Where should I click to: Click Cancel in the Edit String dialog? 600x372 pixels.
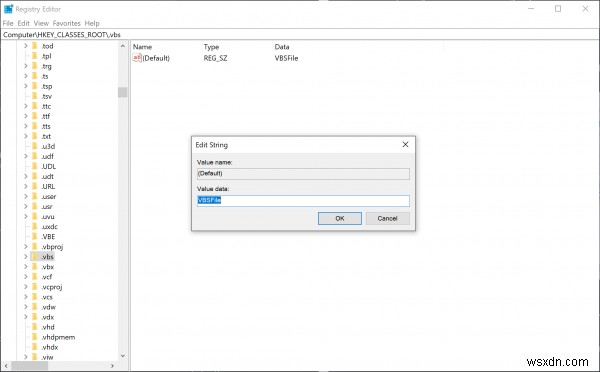(387, 218)
